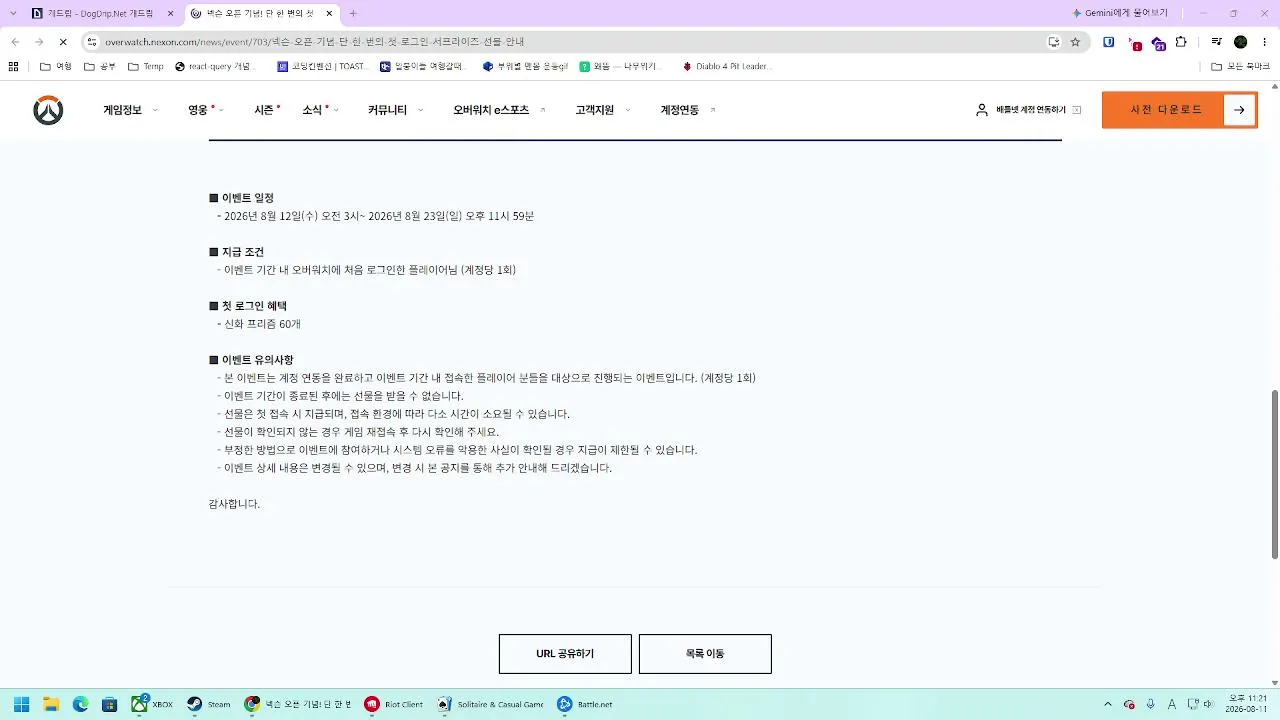The width and height of the screenshot is (1280, 720).
Task: Open the Extensions puzzle-piece menu
Action: coord(1181,42)
